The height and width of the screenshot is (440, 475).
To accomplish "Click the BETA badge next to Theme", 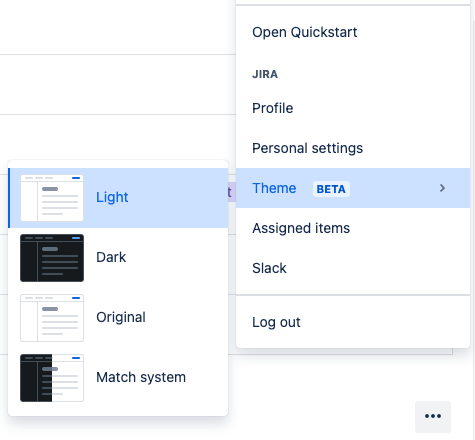I will (x=331, y=189).
